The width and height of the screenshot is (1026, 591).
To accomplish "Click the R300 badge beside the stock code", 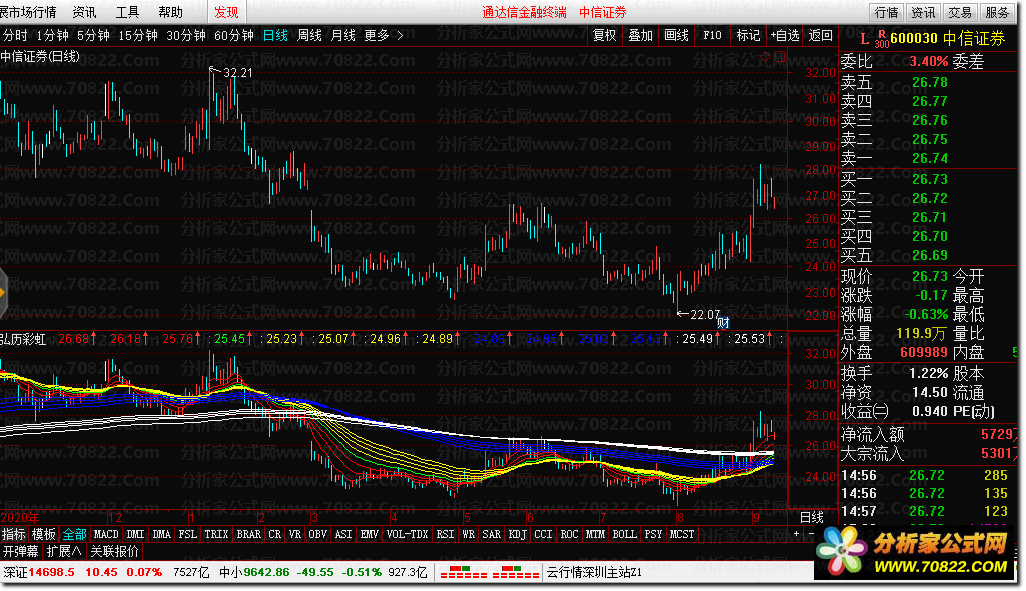I will 881,39.
